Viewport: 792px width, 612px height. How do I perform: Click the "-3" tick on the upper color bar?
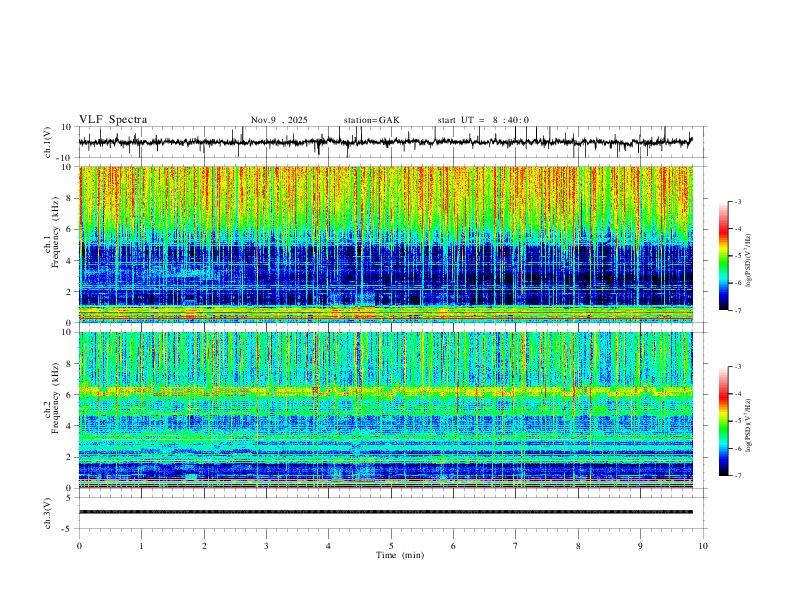[x=737, y=201]
